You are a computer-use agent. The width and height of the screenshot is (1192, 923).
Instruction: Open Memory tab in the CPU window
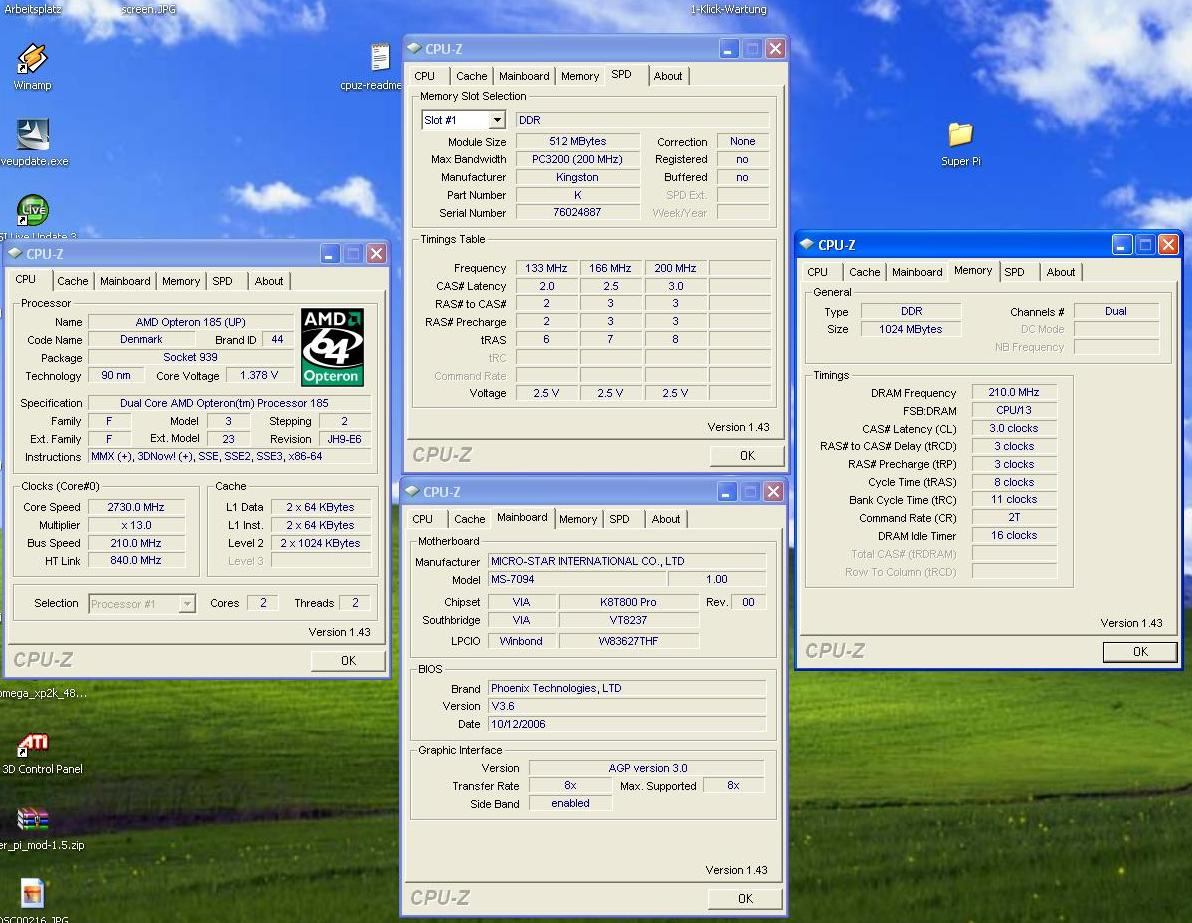coord(181,281)
